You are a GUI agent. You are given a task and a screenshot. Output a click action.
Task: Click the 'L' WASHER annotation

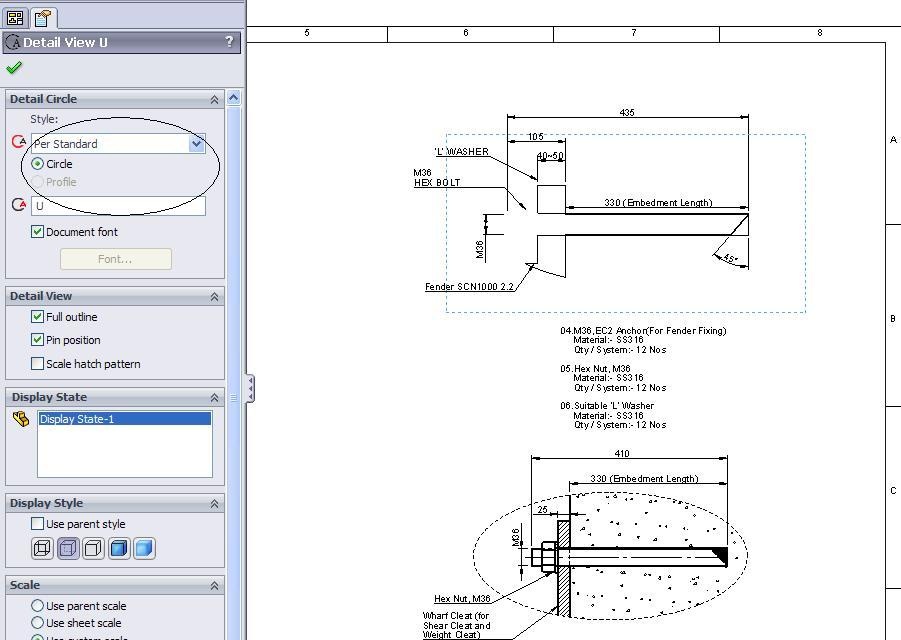click(x=461, y=152)
